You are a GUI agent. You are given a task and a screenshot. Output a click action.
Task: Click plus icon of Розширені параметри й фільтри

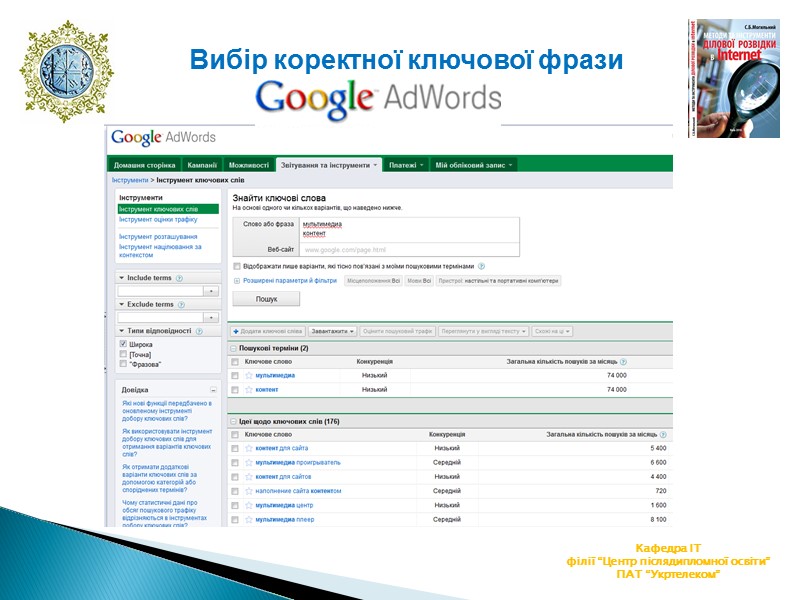237,281
